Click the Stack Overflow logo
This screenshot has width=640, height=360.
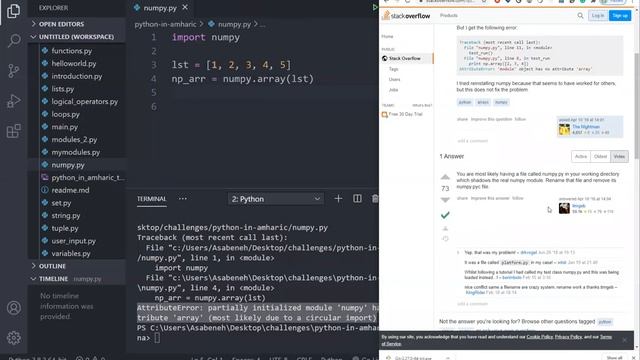click(x=406, y=16)
